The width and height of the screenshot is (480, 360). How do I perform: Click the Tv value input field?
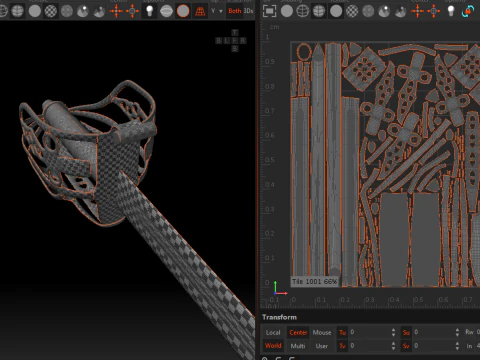tap(369, 346)
